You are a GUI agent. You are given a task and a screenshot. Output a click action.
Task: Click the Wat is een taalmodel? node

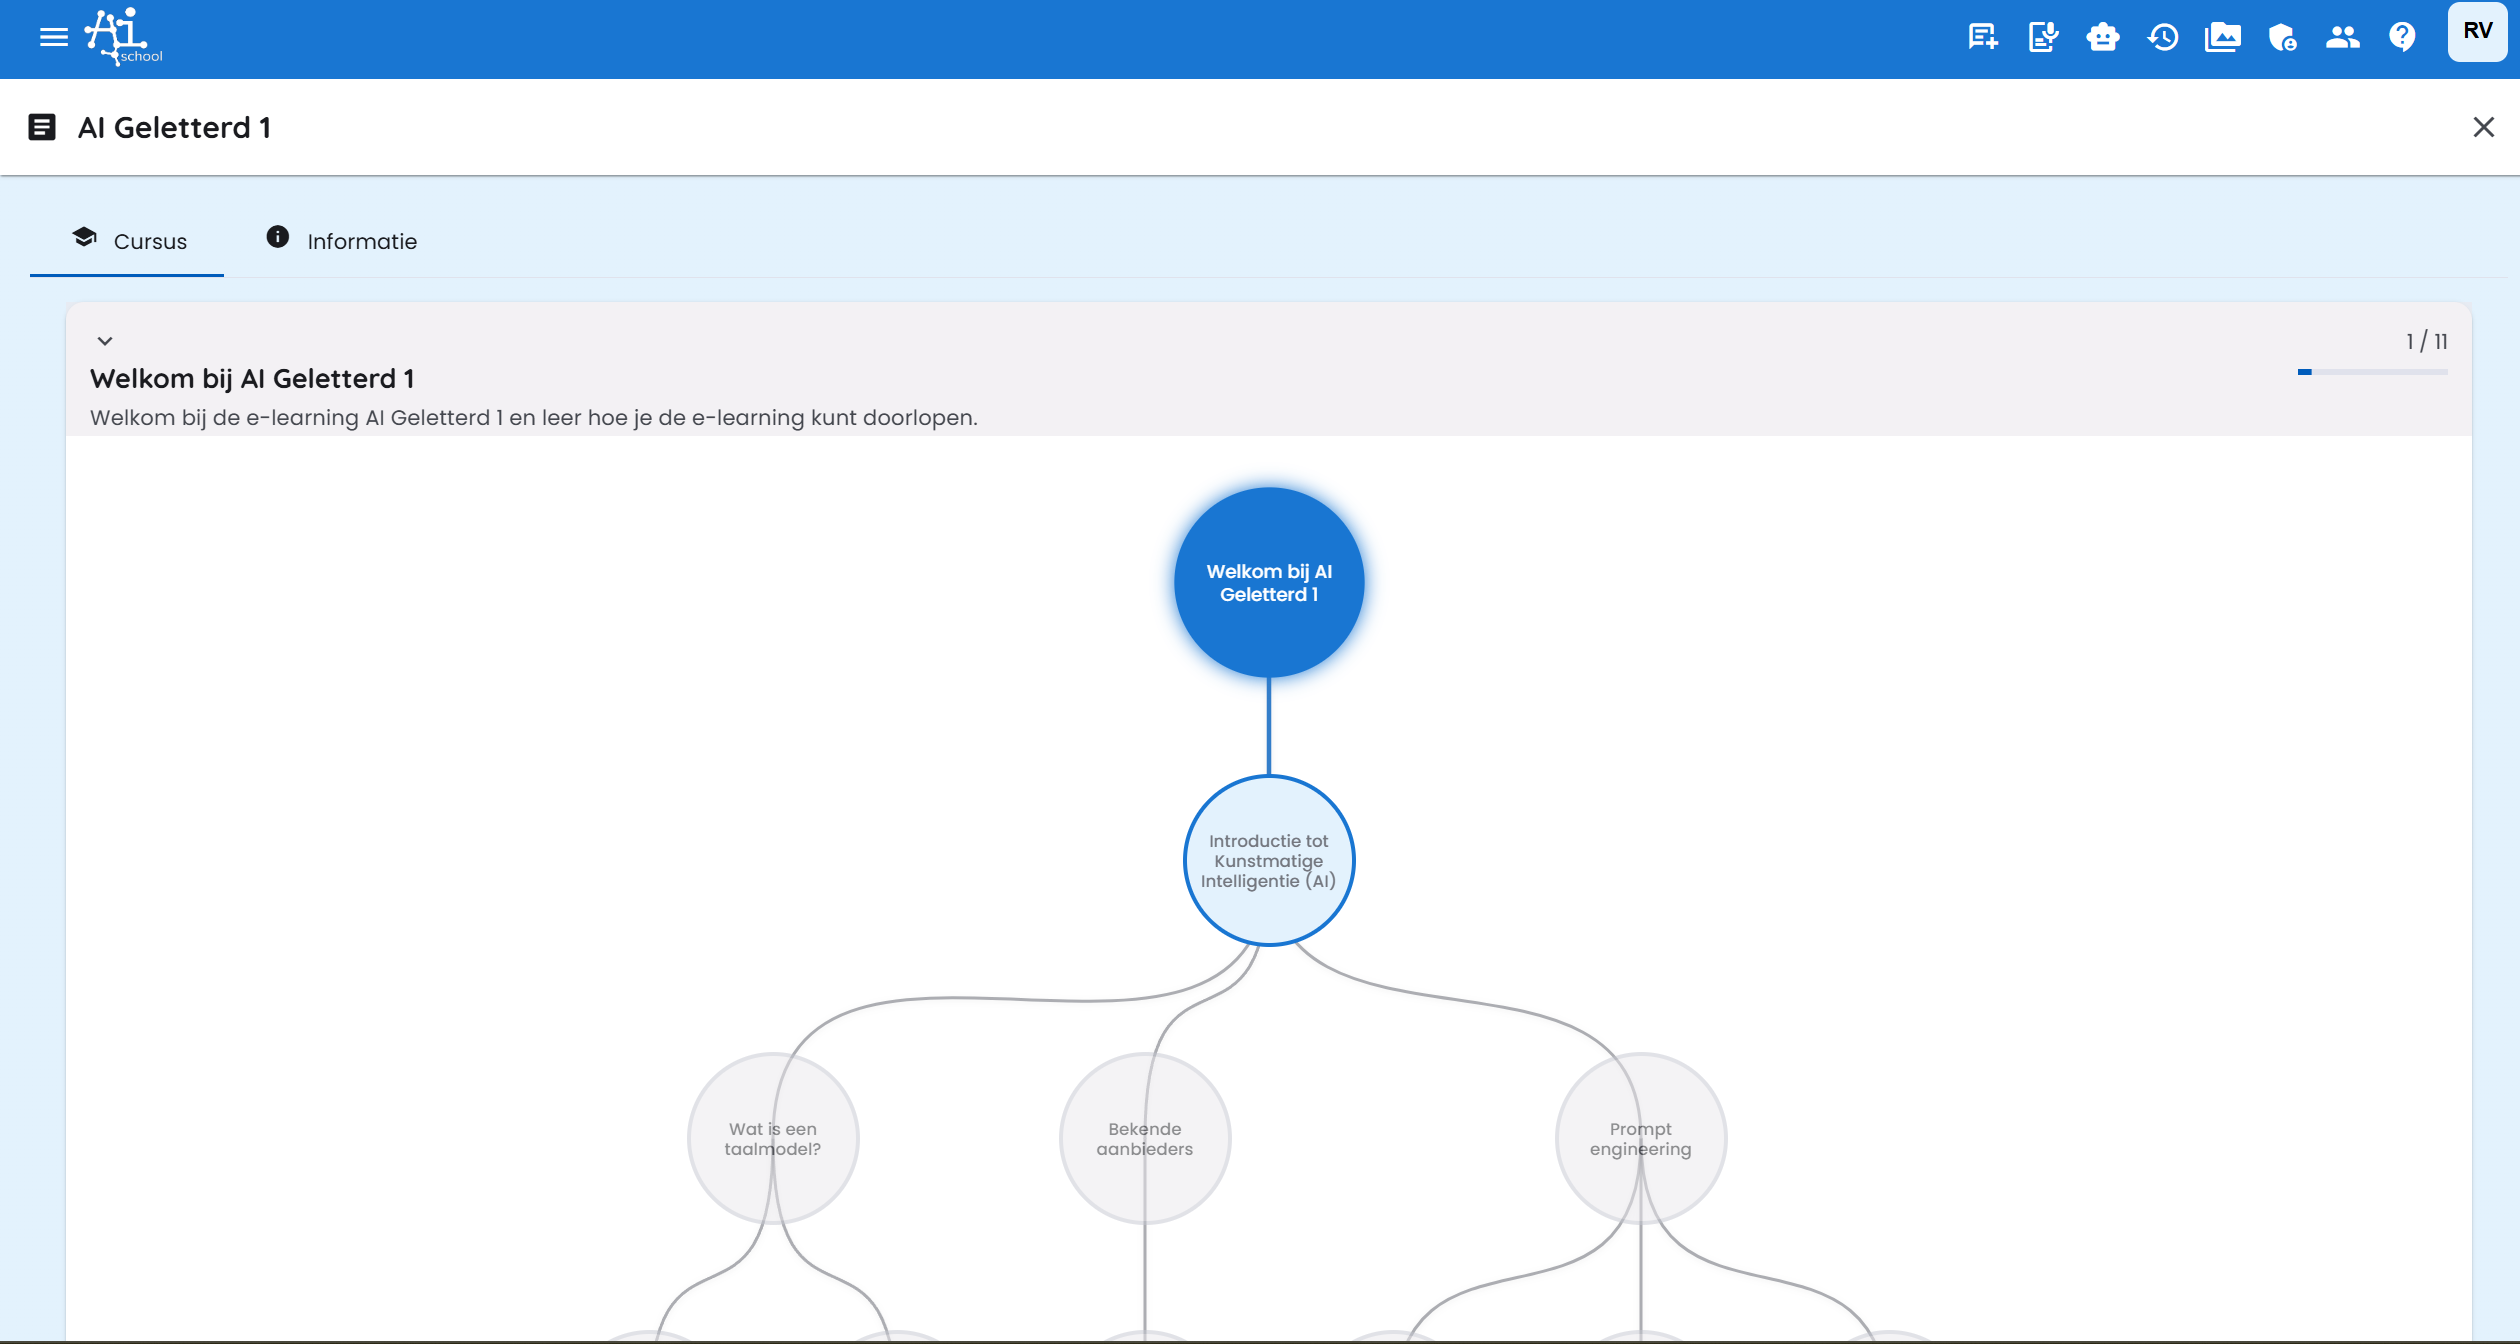(x=772, y=1138)
